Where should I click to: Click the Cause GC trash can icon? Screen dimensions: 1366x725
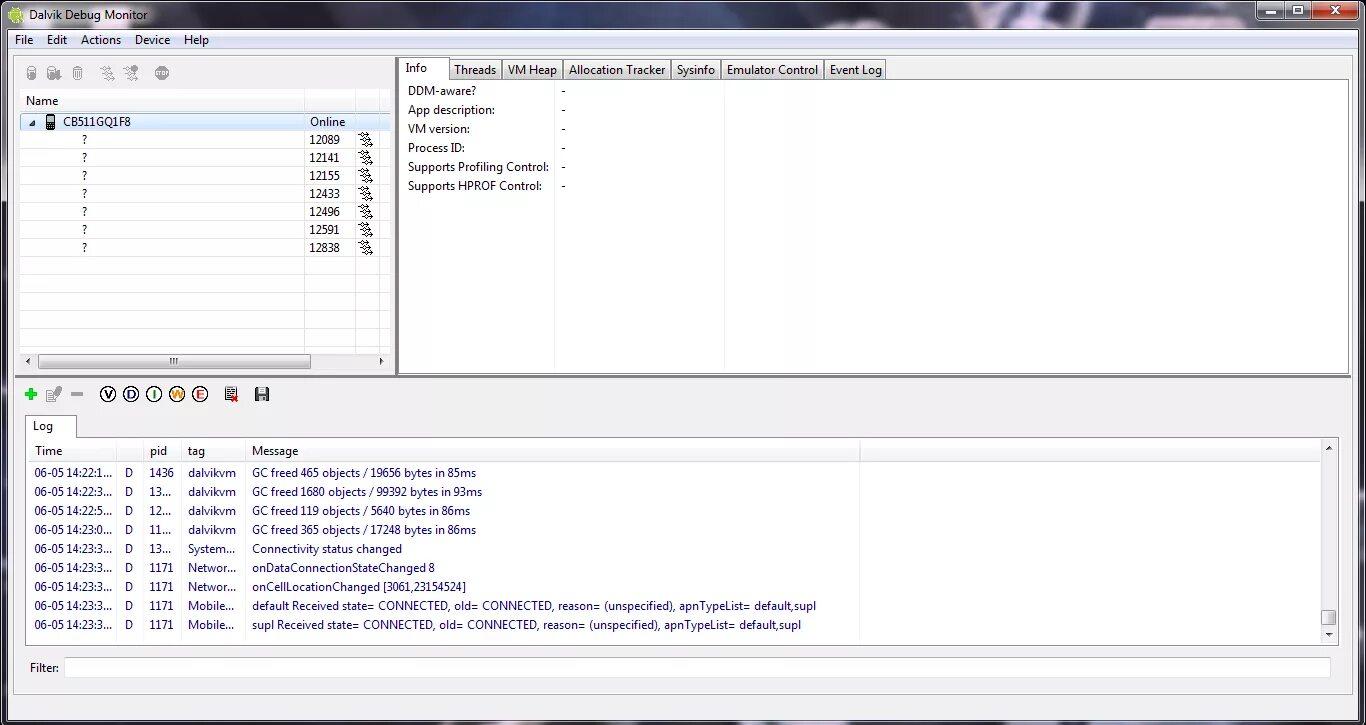(x=78, y=73)
